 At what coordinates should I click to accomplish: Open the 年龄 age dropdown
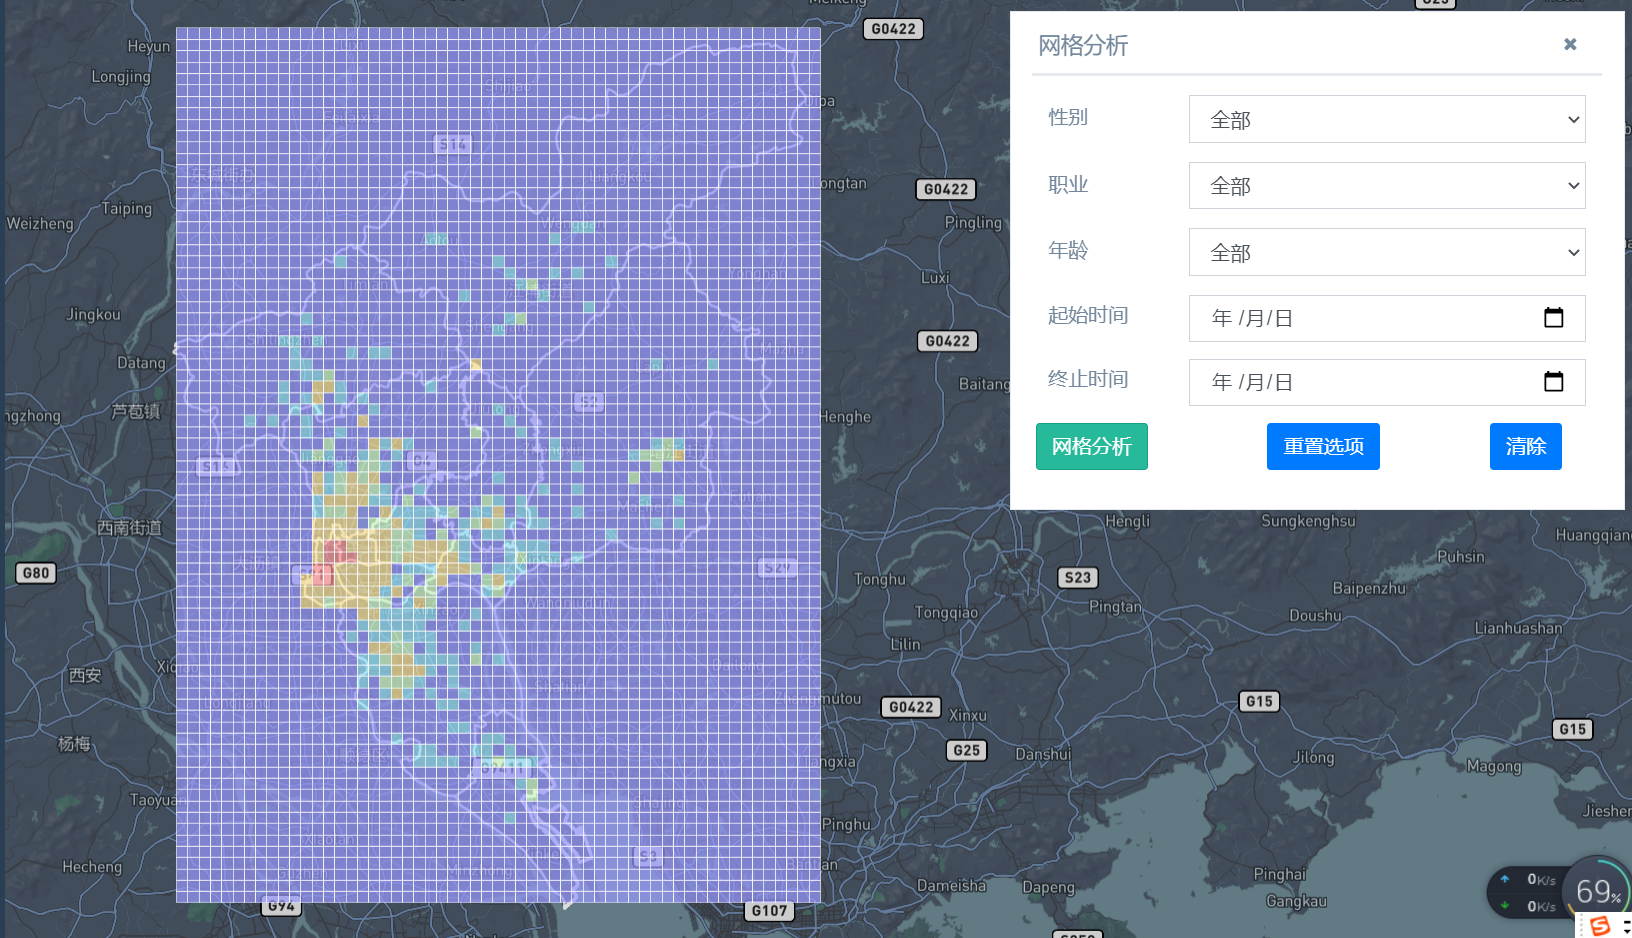click(x=1386, y=252)
